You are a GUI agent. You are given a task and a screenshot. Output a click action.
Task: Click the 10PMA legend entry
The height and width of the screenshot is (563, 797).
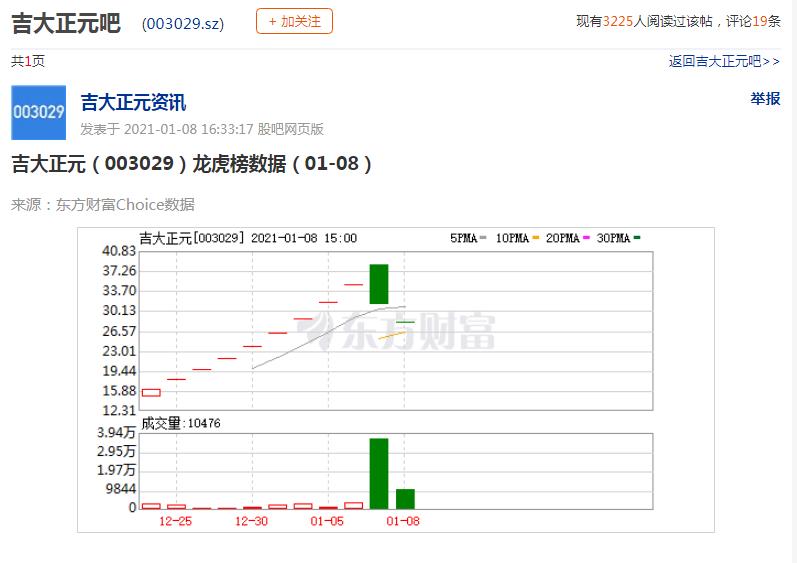(x=517, y=238)
